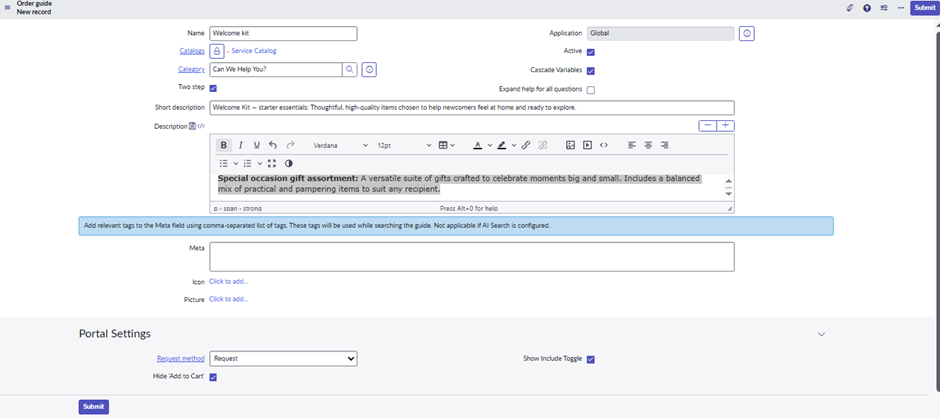940x418 pixels.
Task: Open the text color picker arrow
Action: (x=489, y=146)
